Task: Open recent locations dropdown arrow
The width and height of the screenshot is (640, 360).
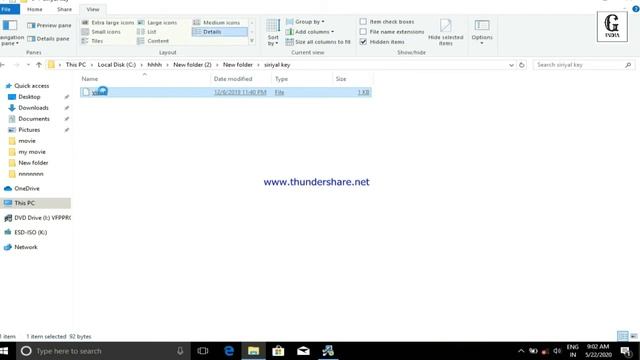Action: tap(28, 65)
